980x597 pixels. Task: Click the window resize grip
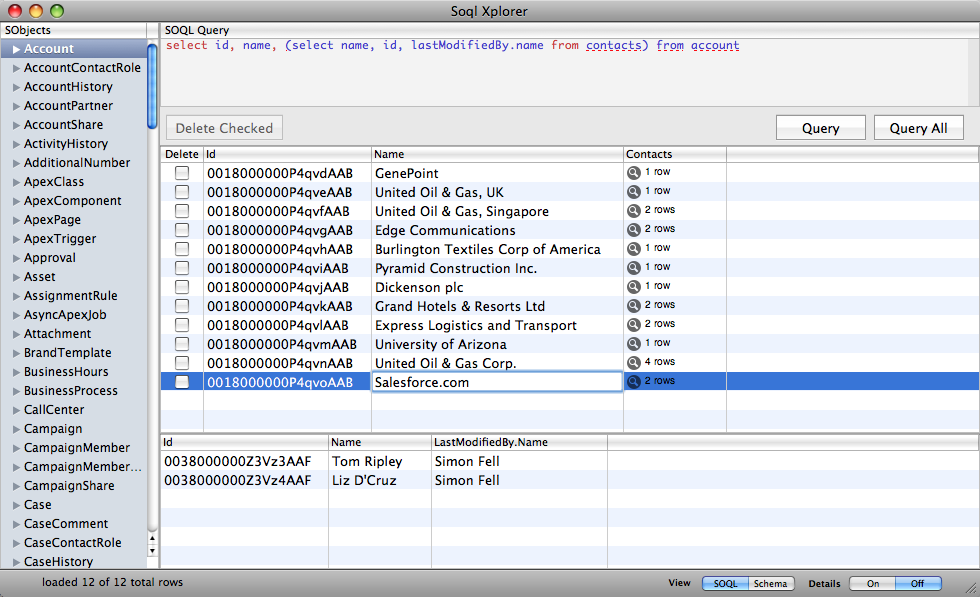[971, 588]
